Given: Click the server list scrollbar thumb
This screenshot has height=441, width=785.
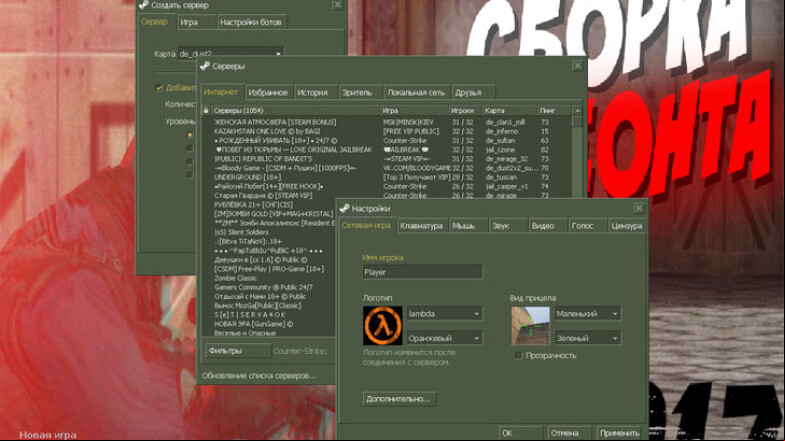Looking at the screenshot, I should point(577,121).
